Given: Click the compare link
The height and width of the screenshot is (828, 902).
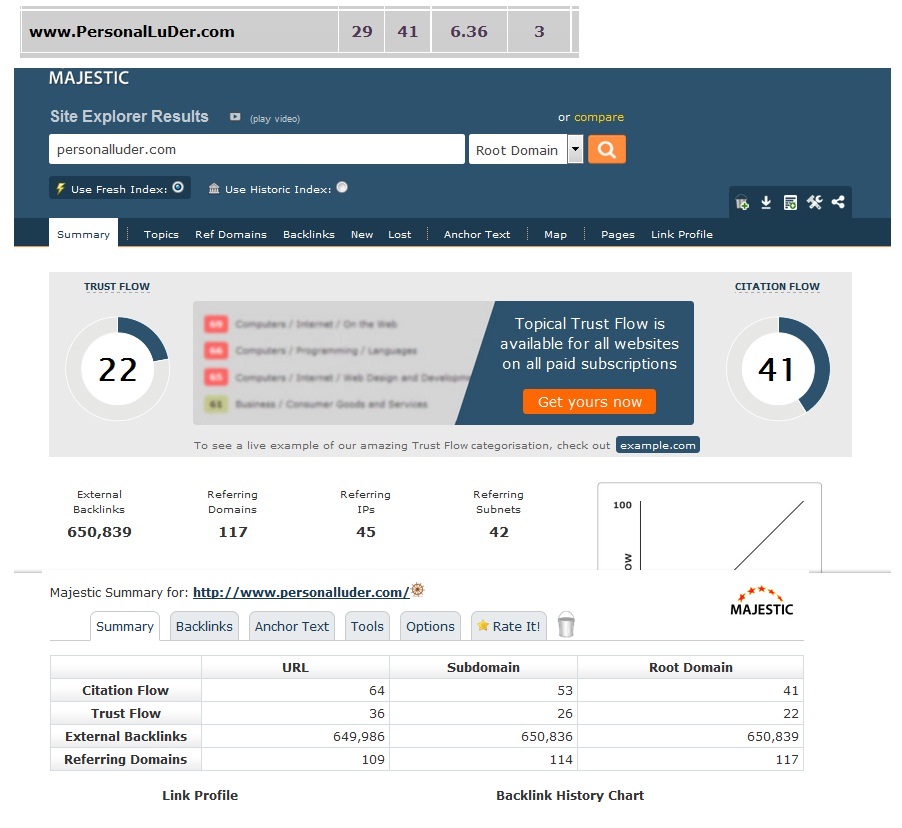Looking at the screenshot, I should [x=598, y=117].
